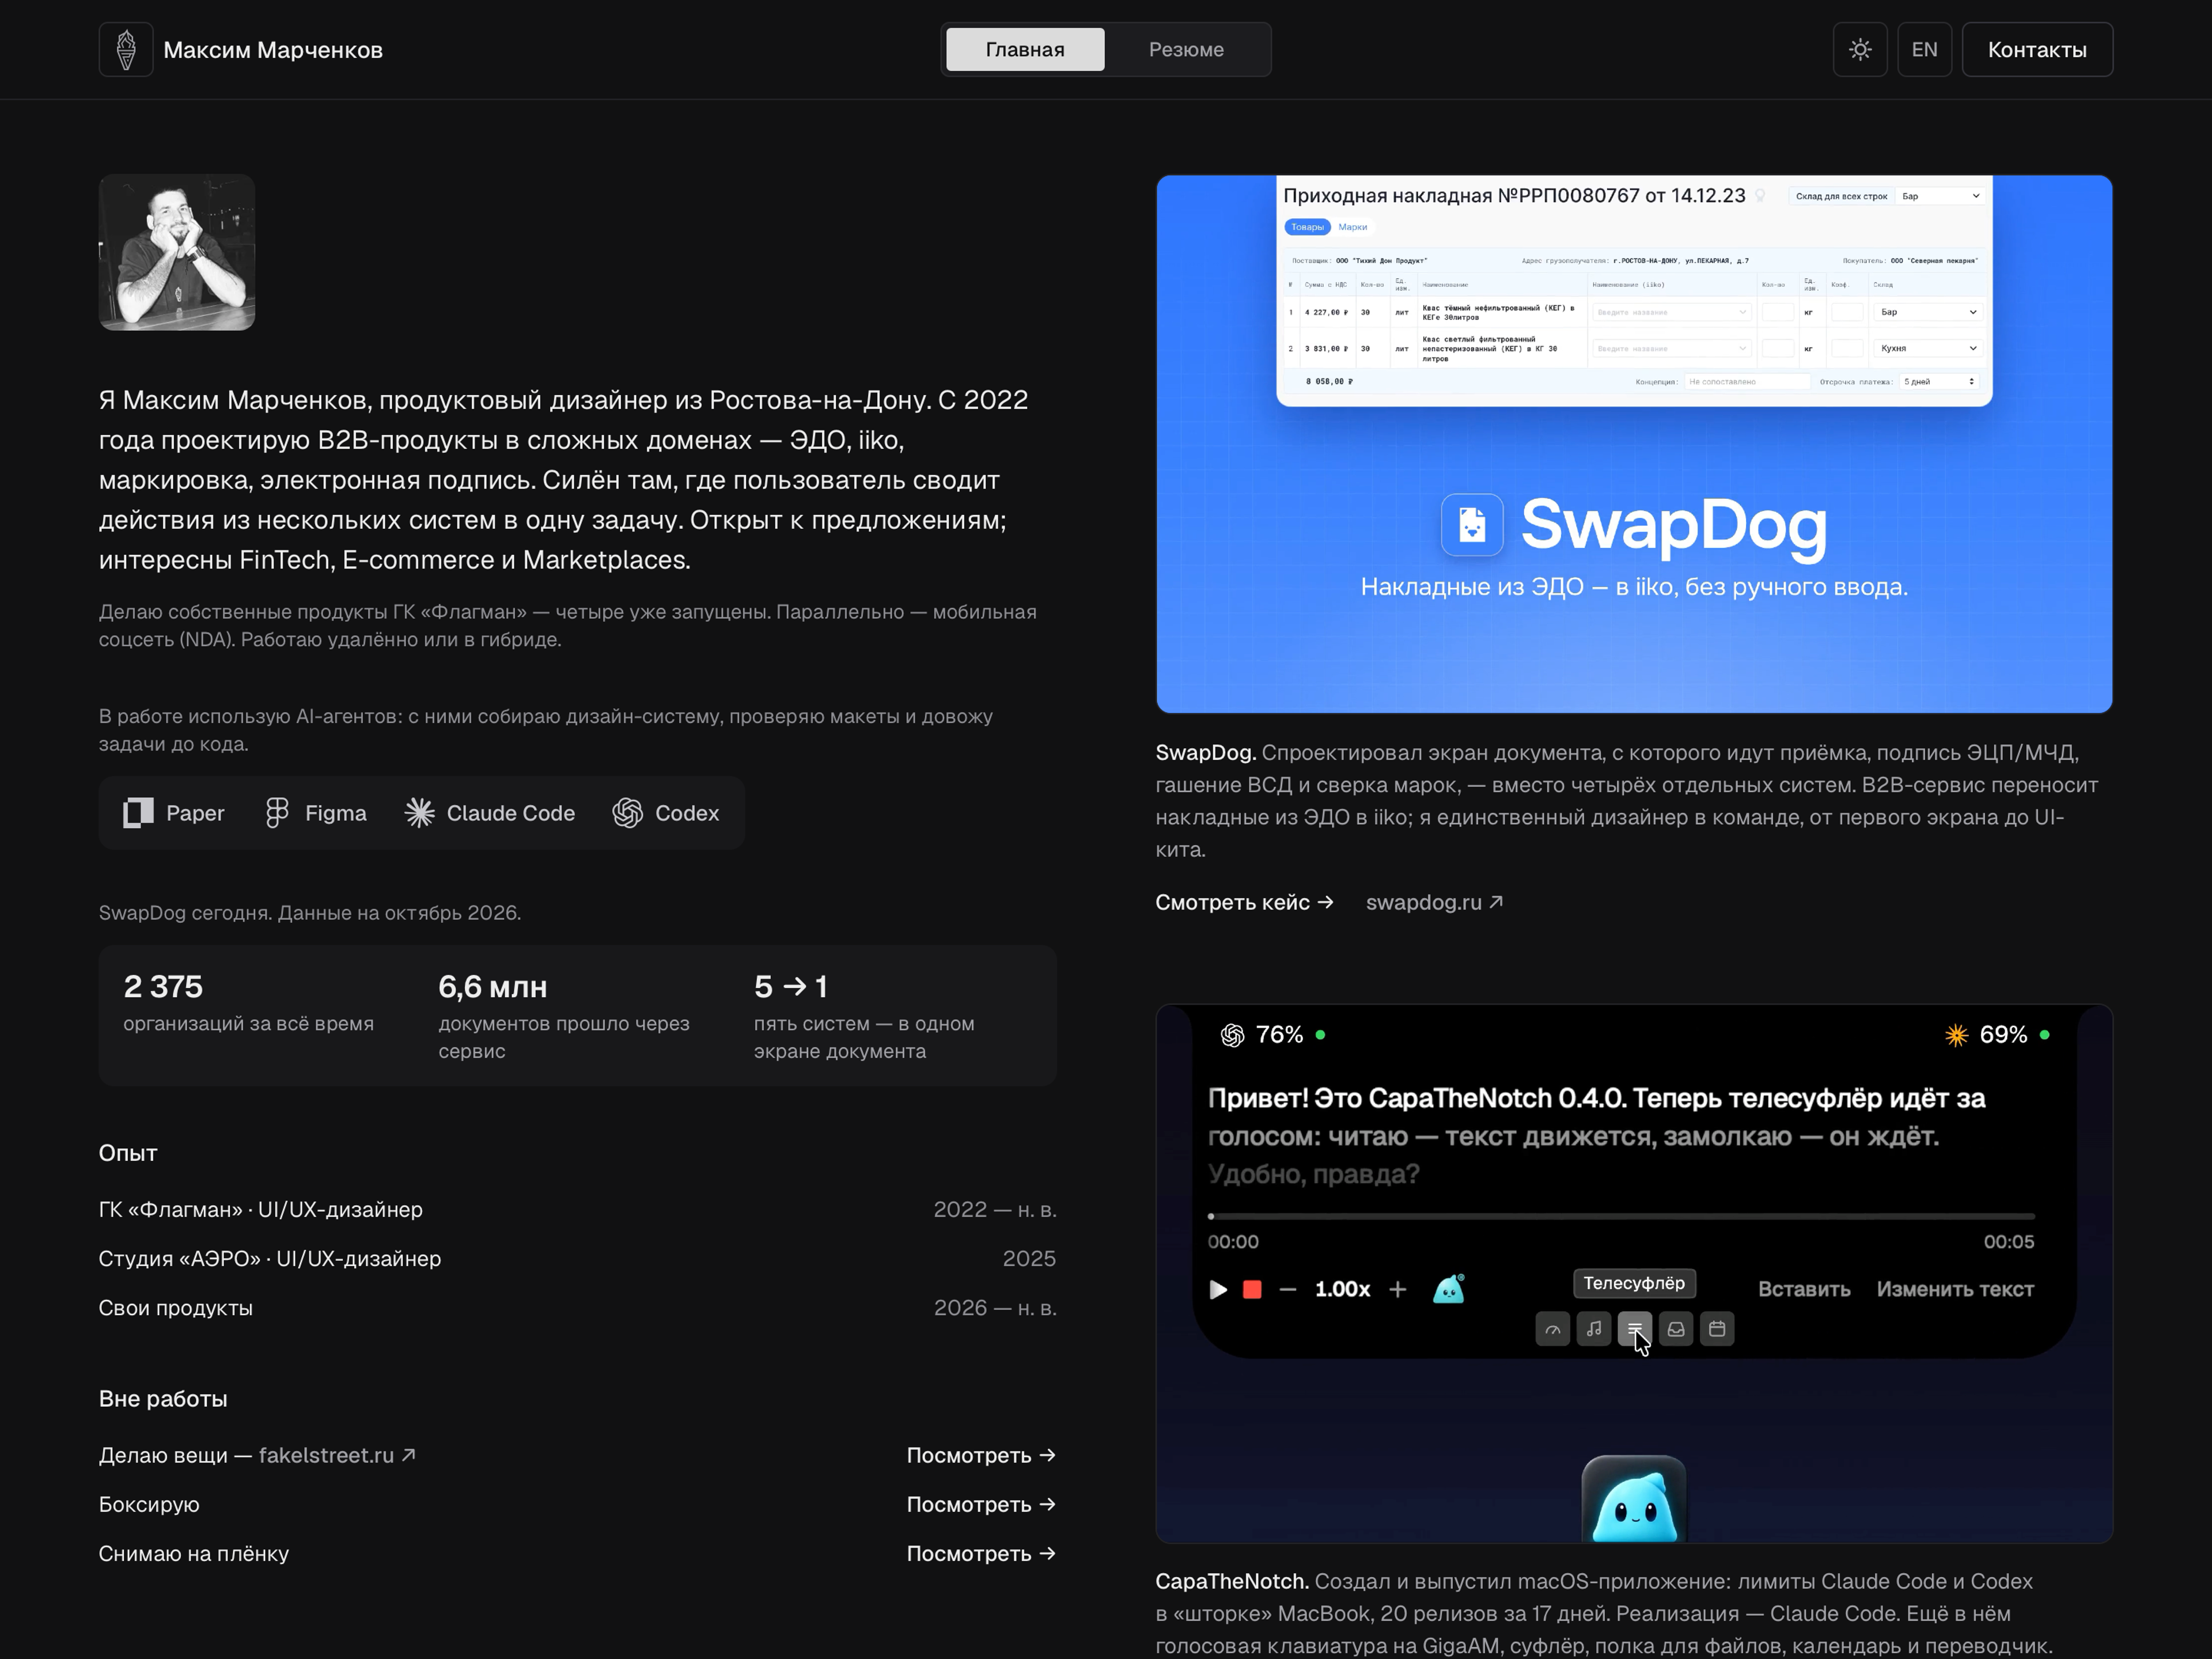Click the Claude 69% usage indicator

(1997, 1035)
